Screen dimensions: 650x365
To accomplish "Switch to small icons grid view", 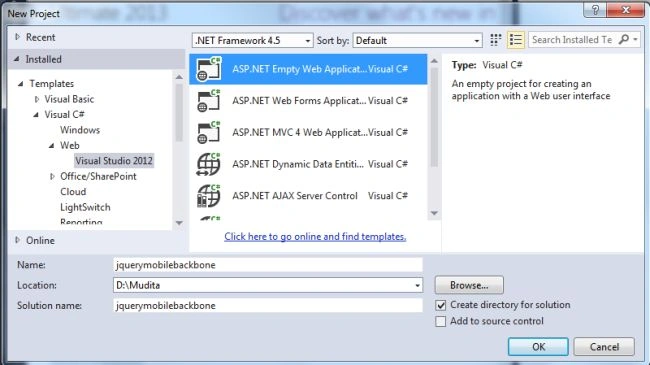I will [x=495, y=40].
